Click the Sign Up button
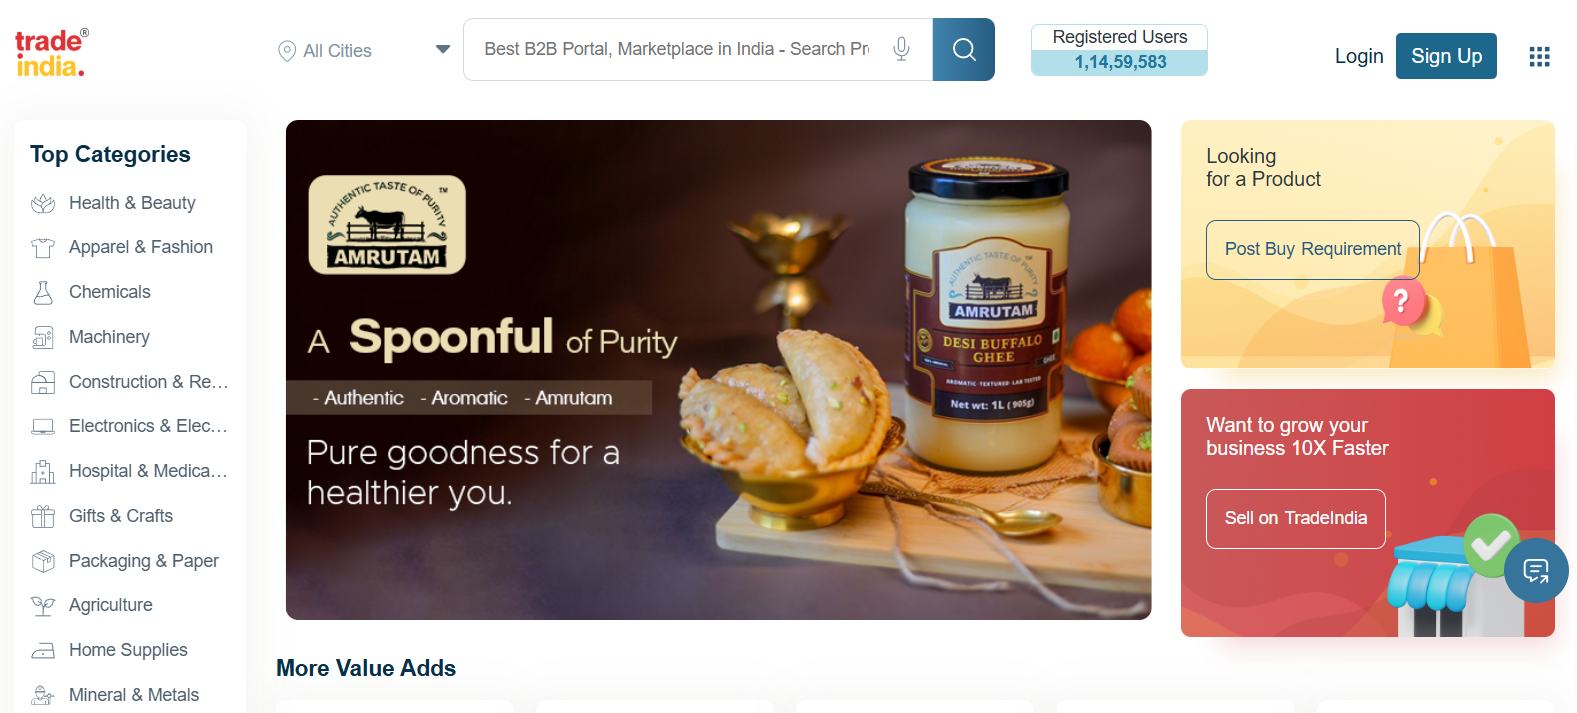1577x713 pixels. click(1446, 56)
